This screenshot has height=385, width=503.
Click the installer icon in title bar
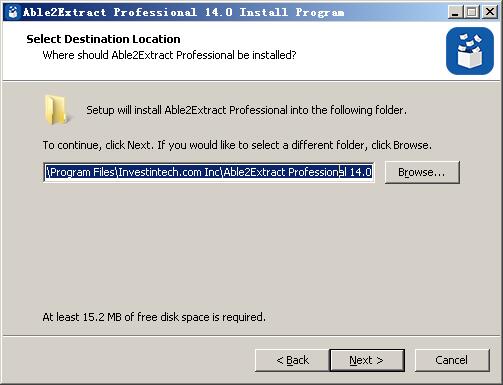point(13,12)
